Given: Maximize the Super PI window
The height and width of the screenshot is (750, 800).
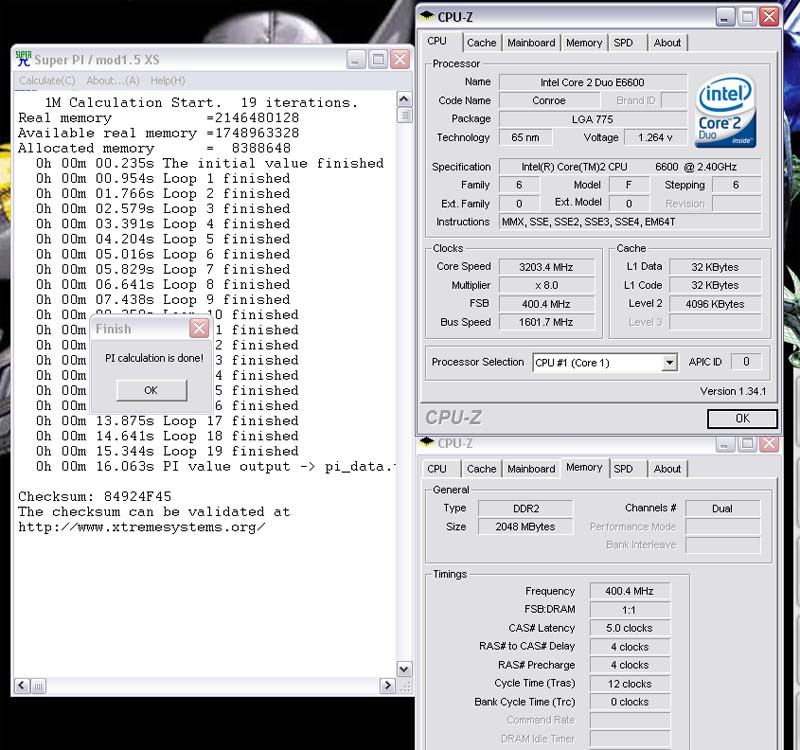Looking at the screenshot, I should click(x=378, y=59).
